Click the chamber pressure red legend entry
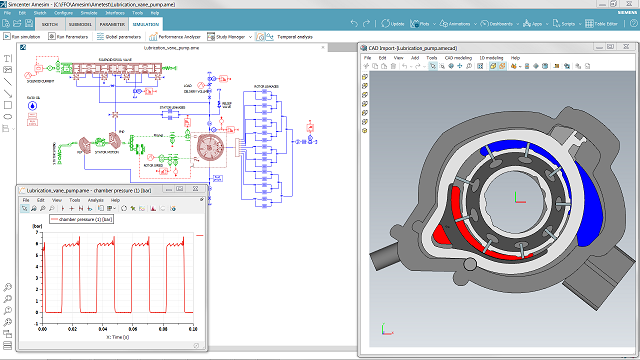The image size is (640, 360). [x=81, y=220]
